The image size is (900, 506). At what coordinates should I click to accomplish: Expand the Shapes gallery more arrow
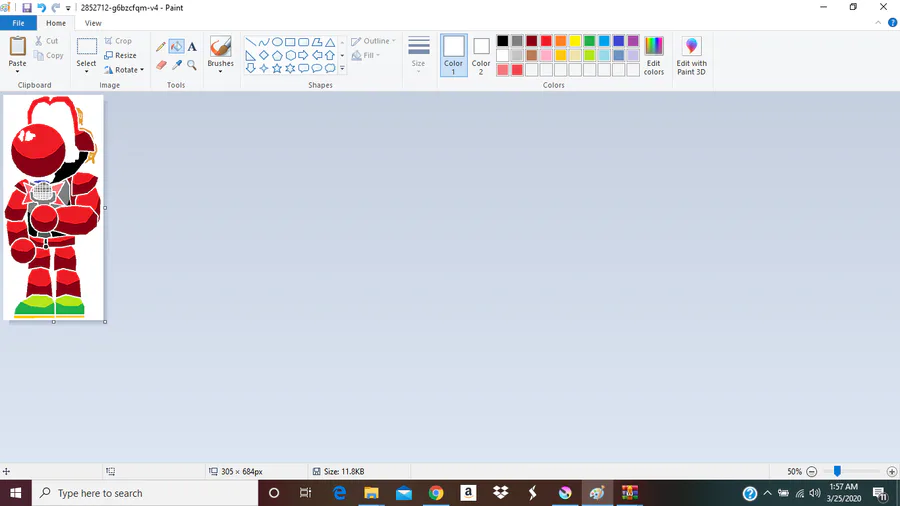click(342, 68)
